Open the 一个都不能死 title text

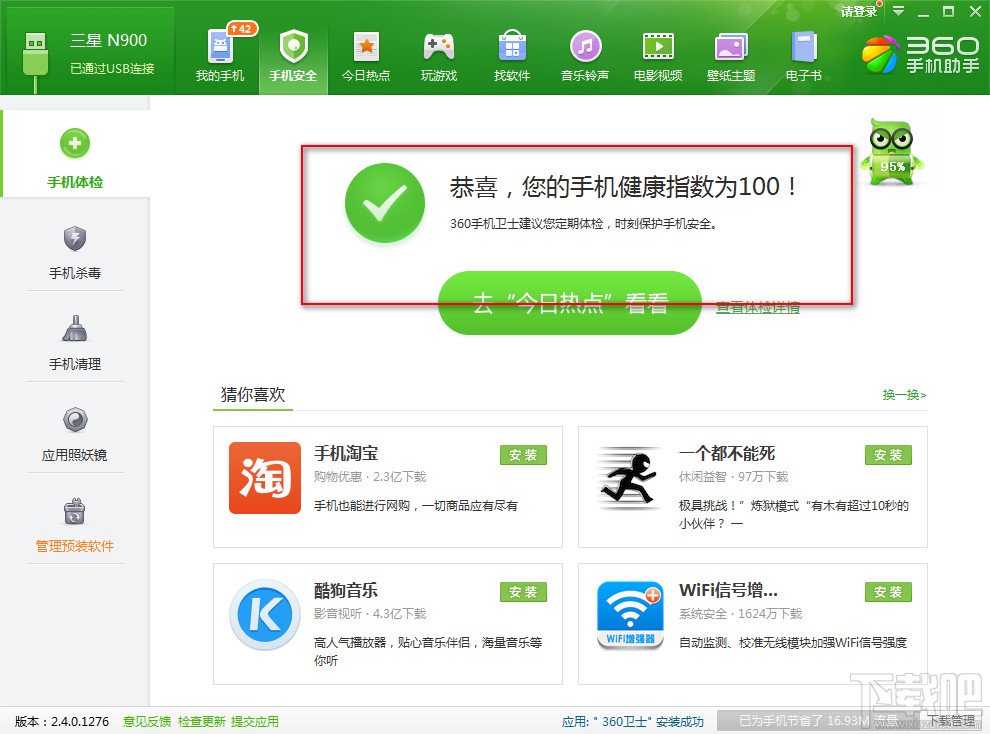click(x=727, y=453)
